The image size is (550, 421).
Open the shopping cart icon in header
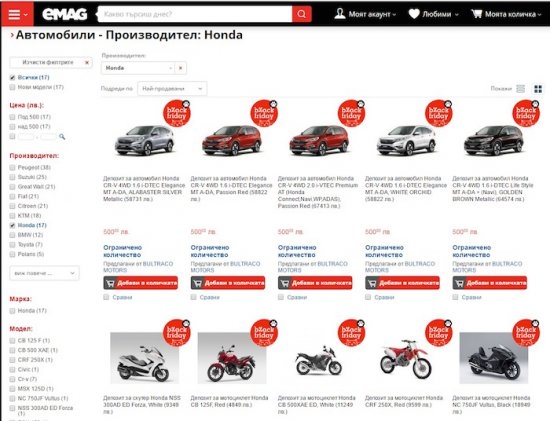[x=476, y=14]
